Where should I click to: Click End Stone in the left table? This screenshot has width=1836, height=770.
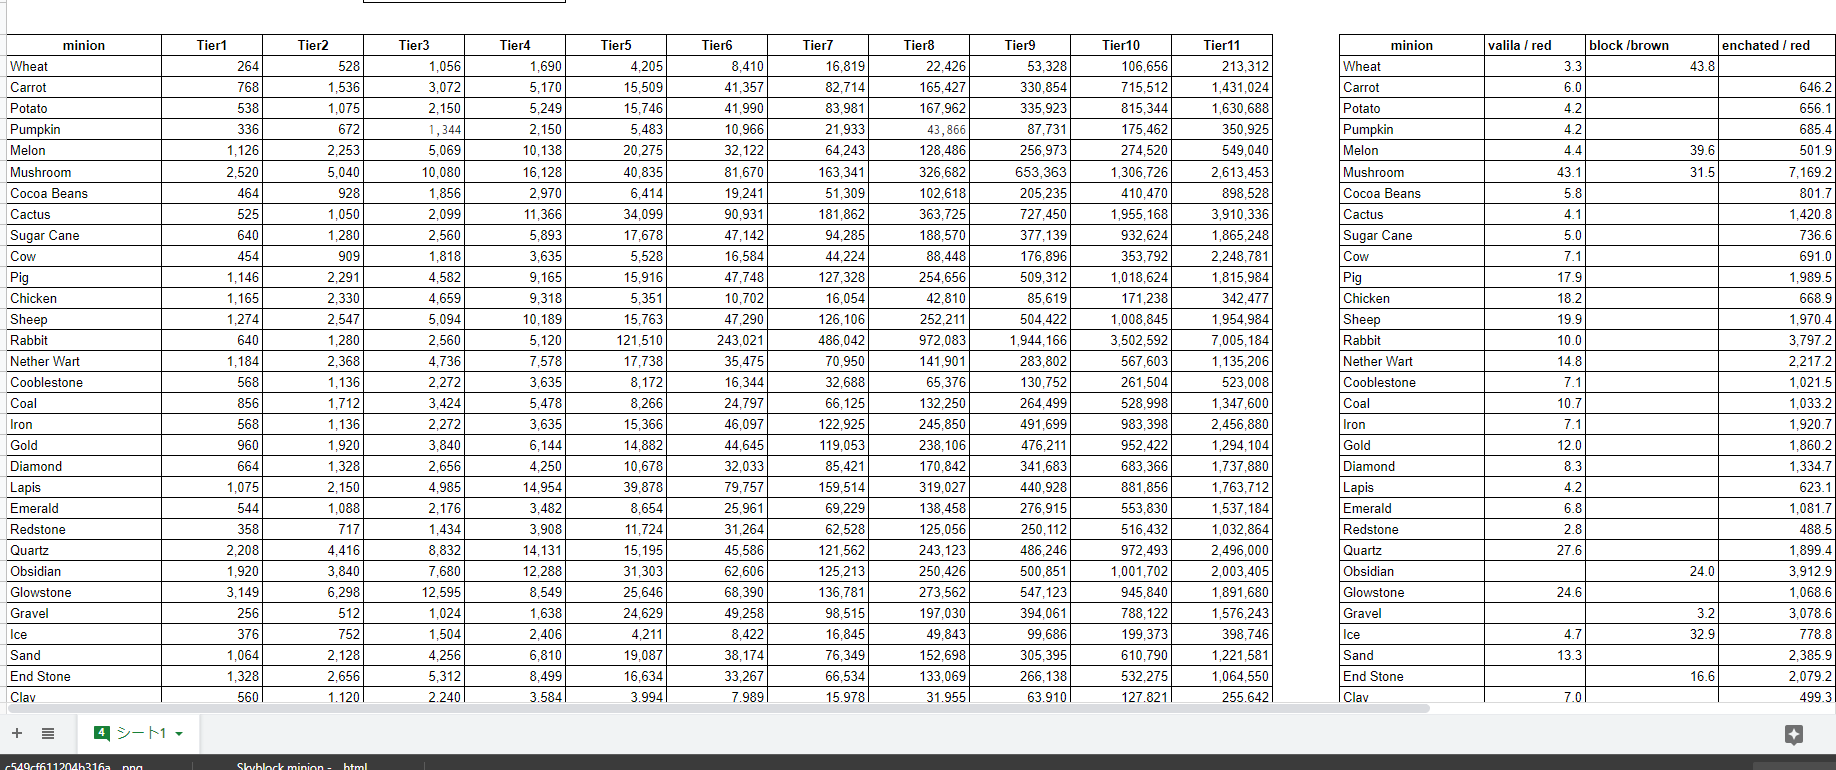pos(84,676)
